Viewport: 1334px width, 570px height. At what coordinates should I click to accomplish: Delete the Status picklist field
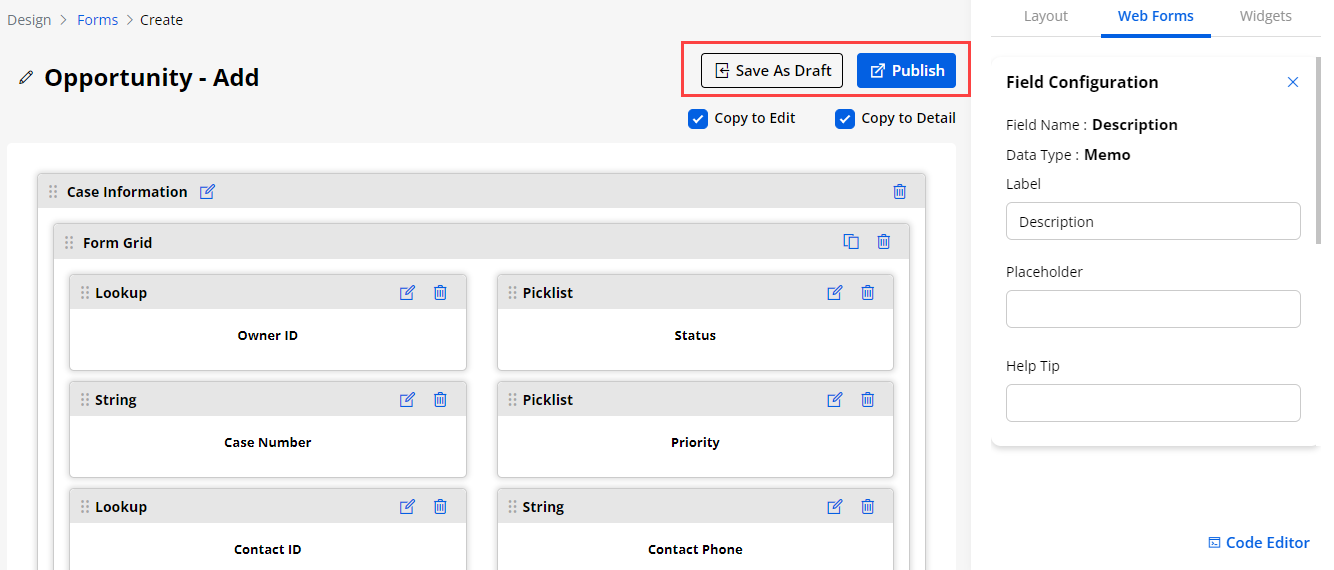click(867, 293)
